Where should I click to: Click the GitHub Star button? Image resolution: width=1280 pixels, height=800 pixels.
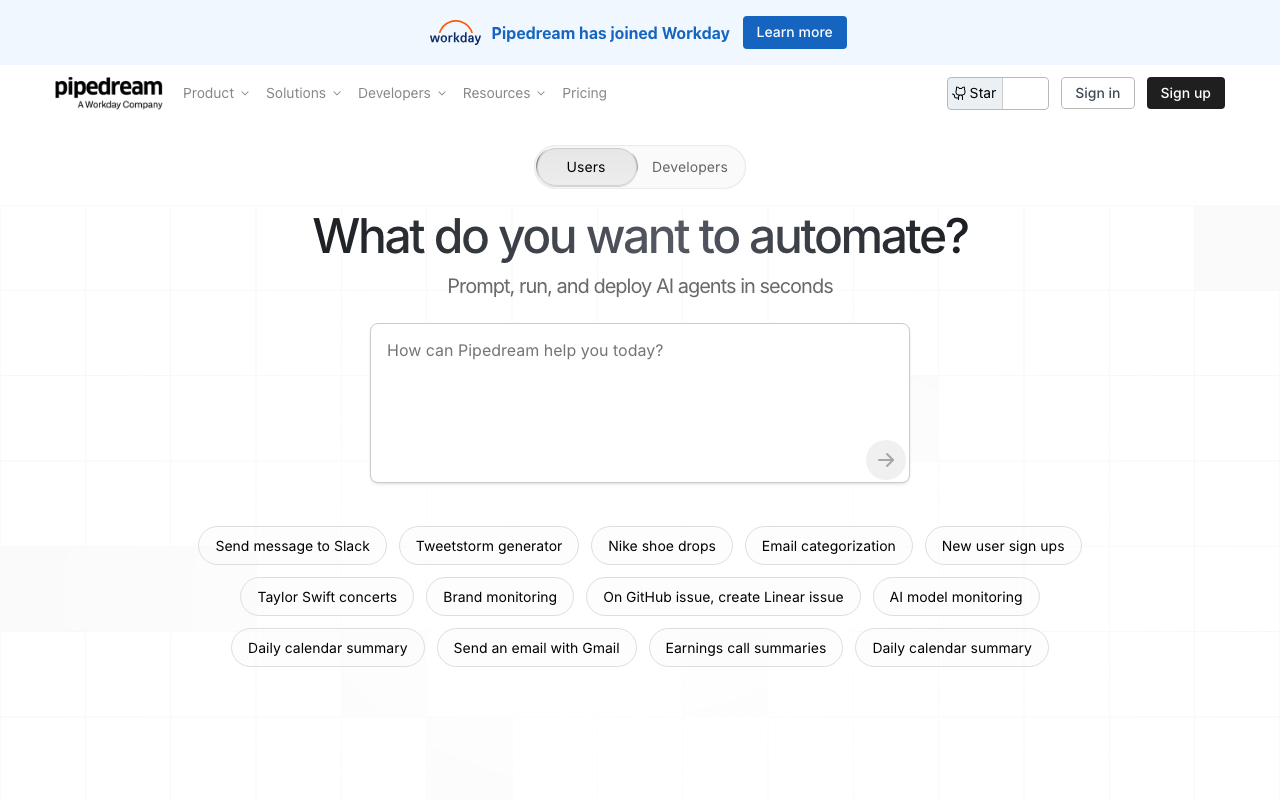tap(975, 93)
